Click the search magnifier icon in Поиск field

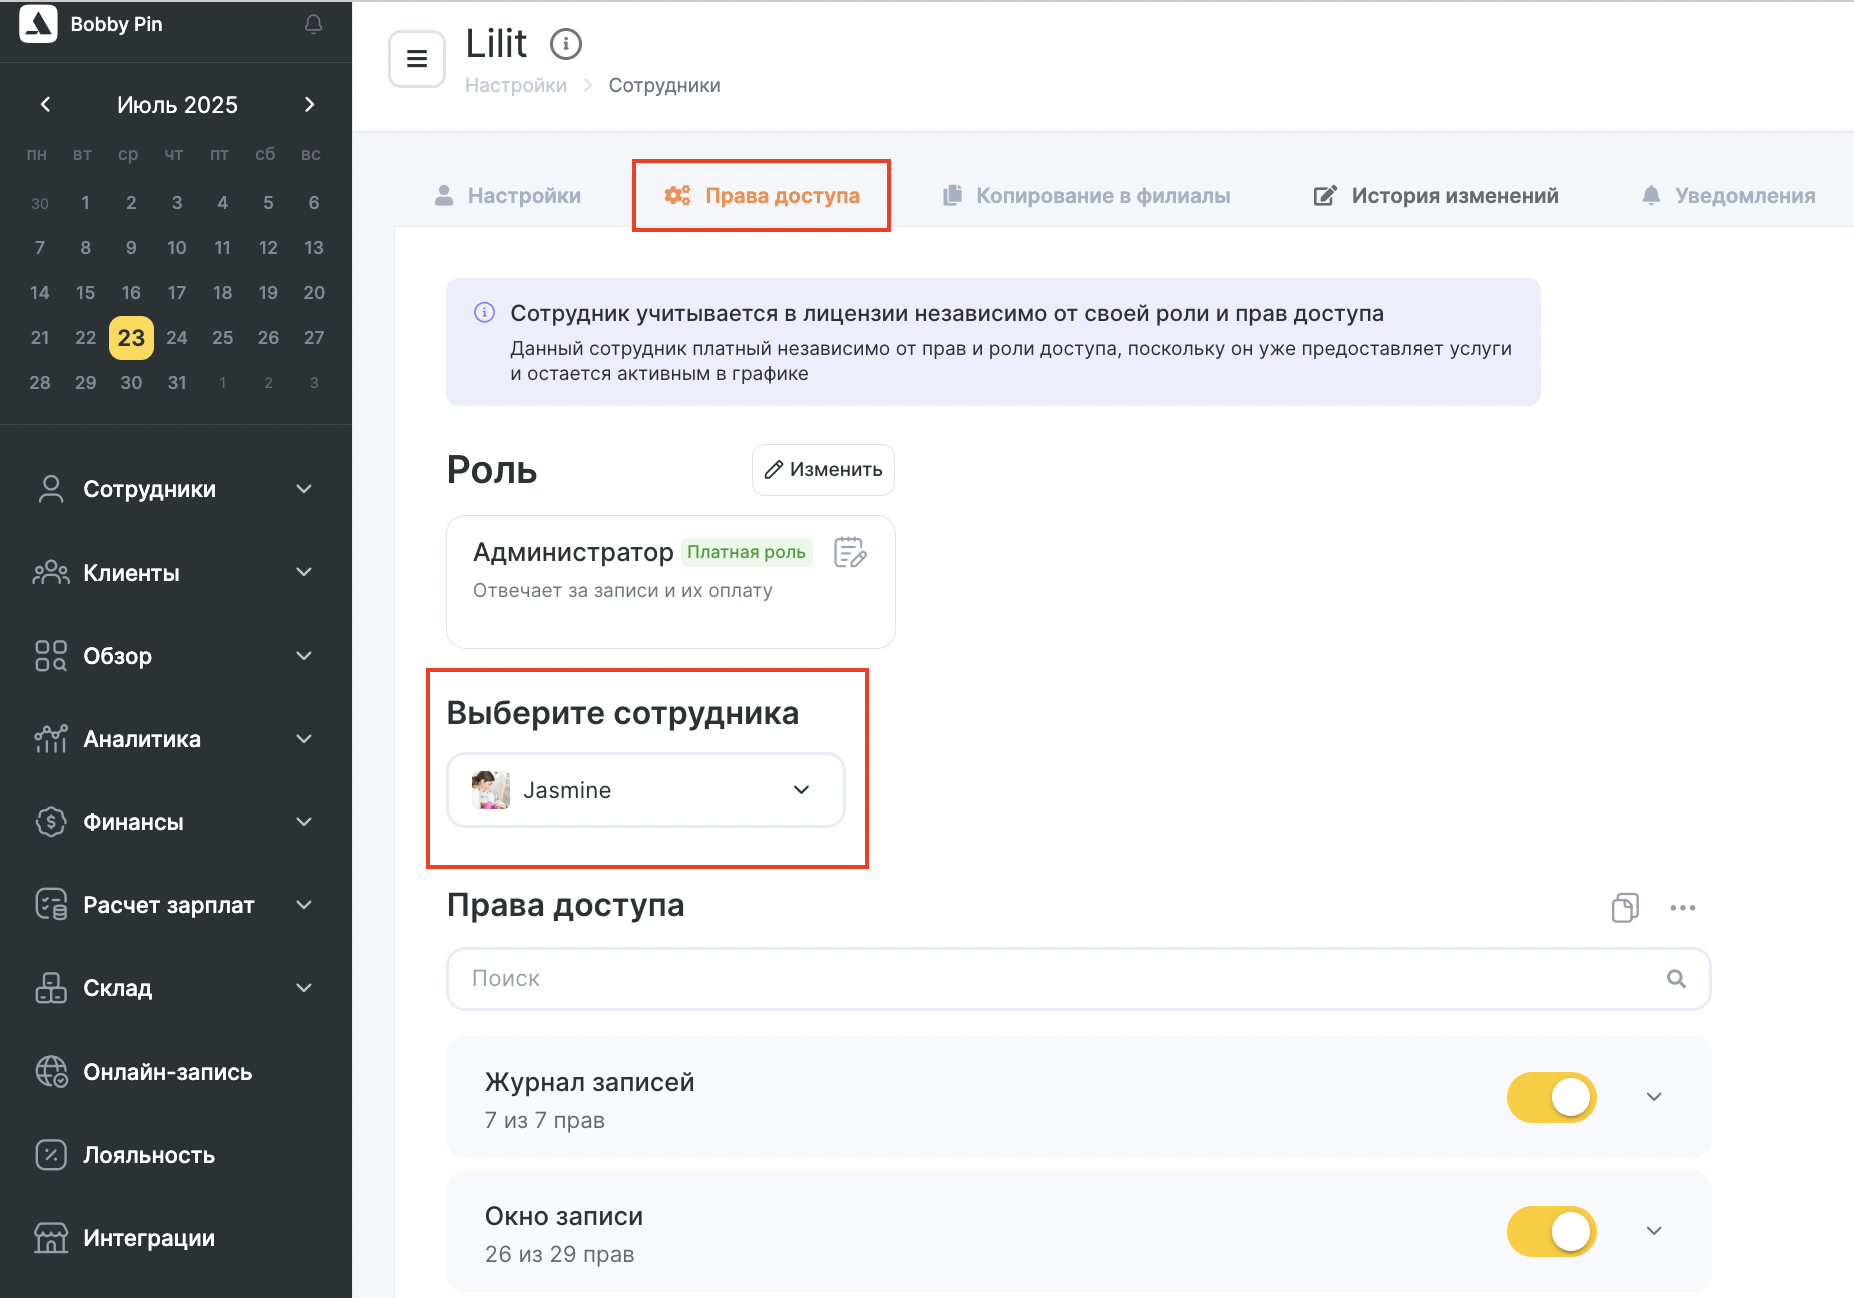click(1677, 979)
